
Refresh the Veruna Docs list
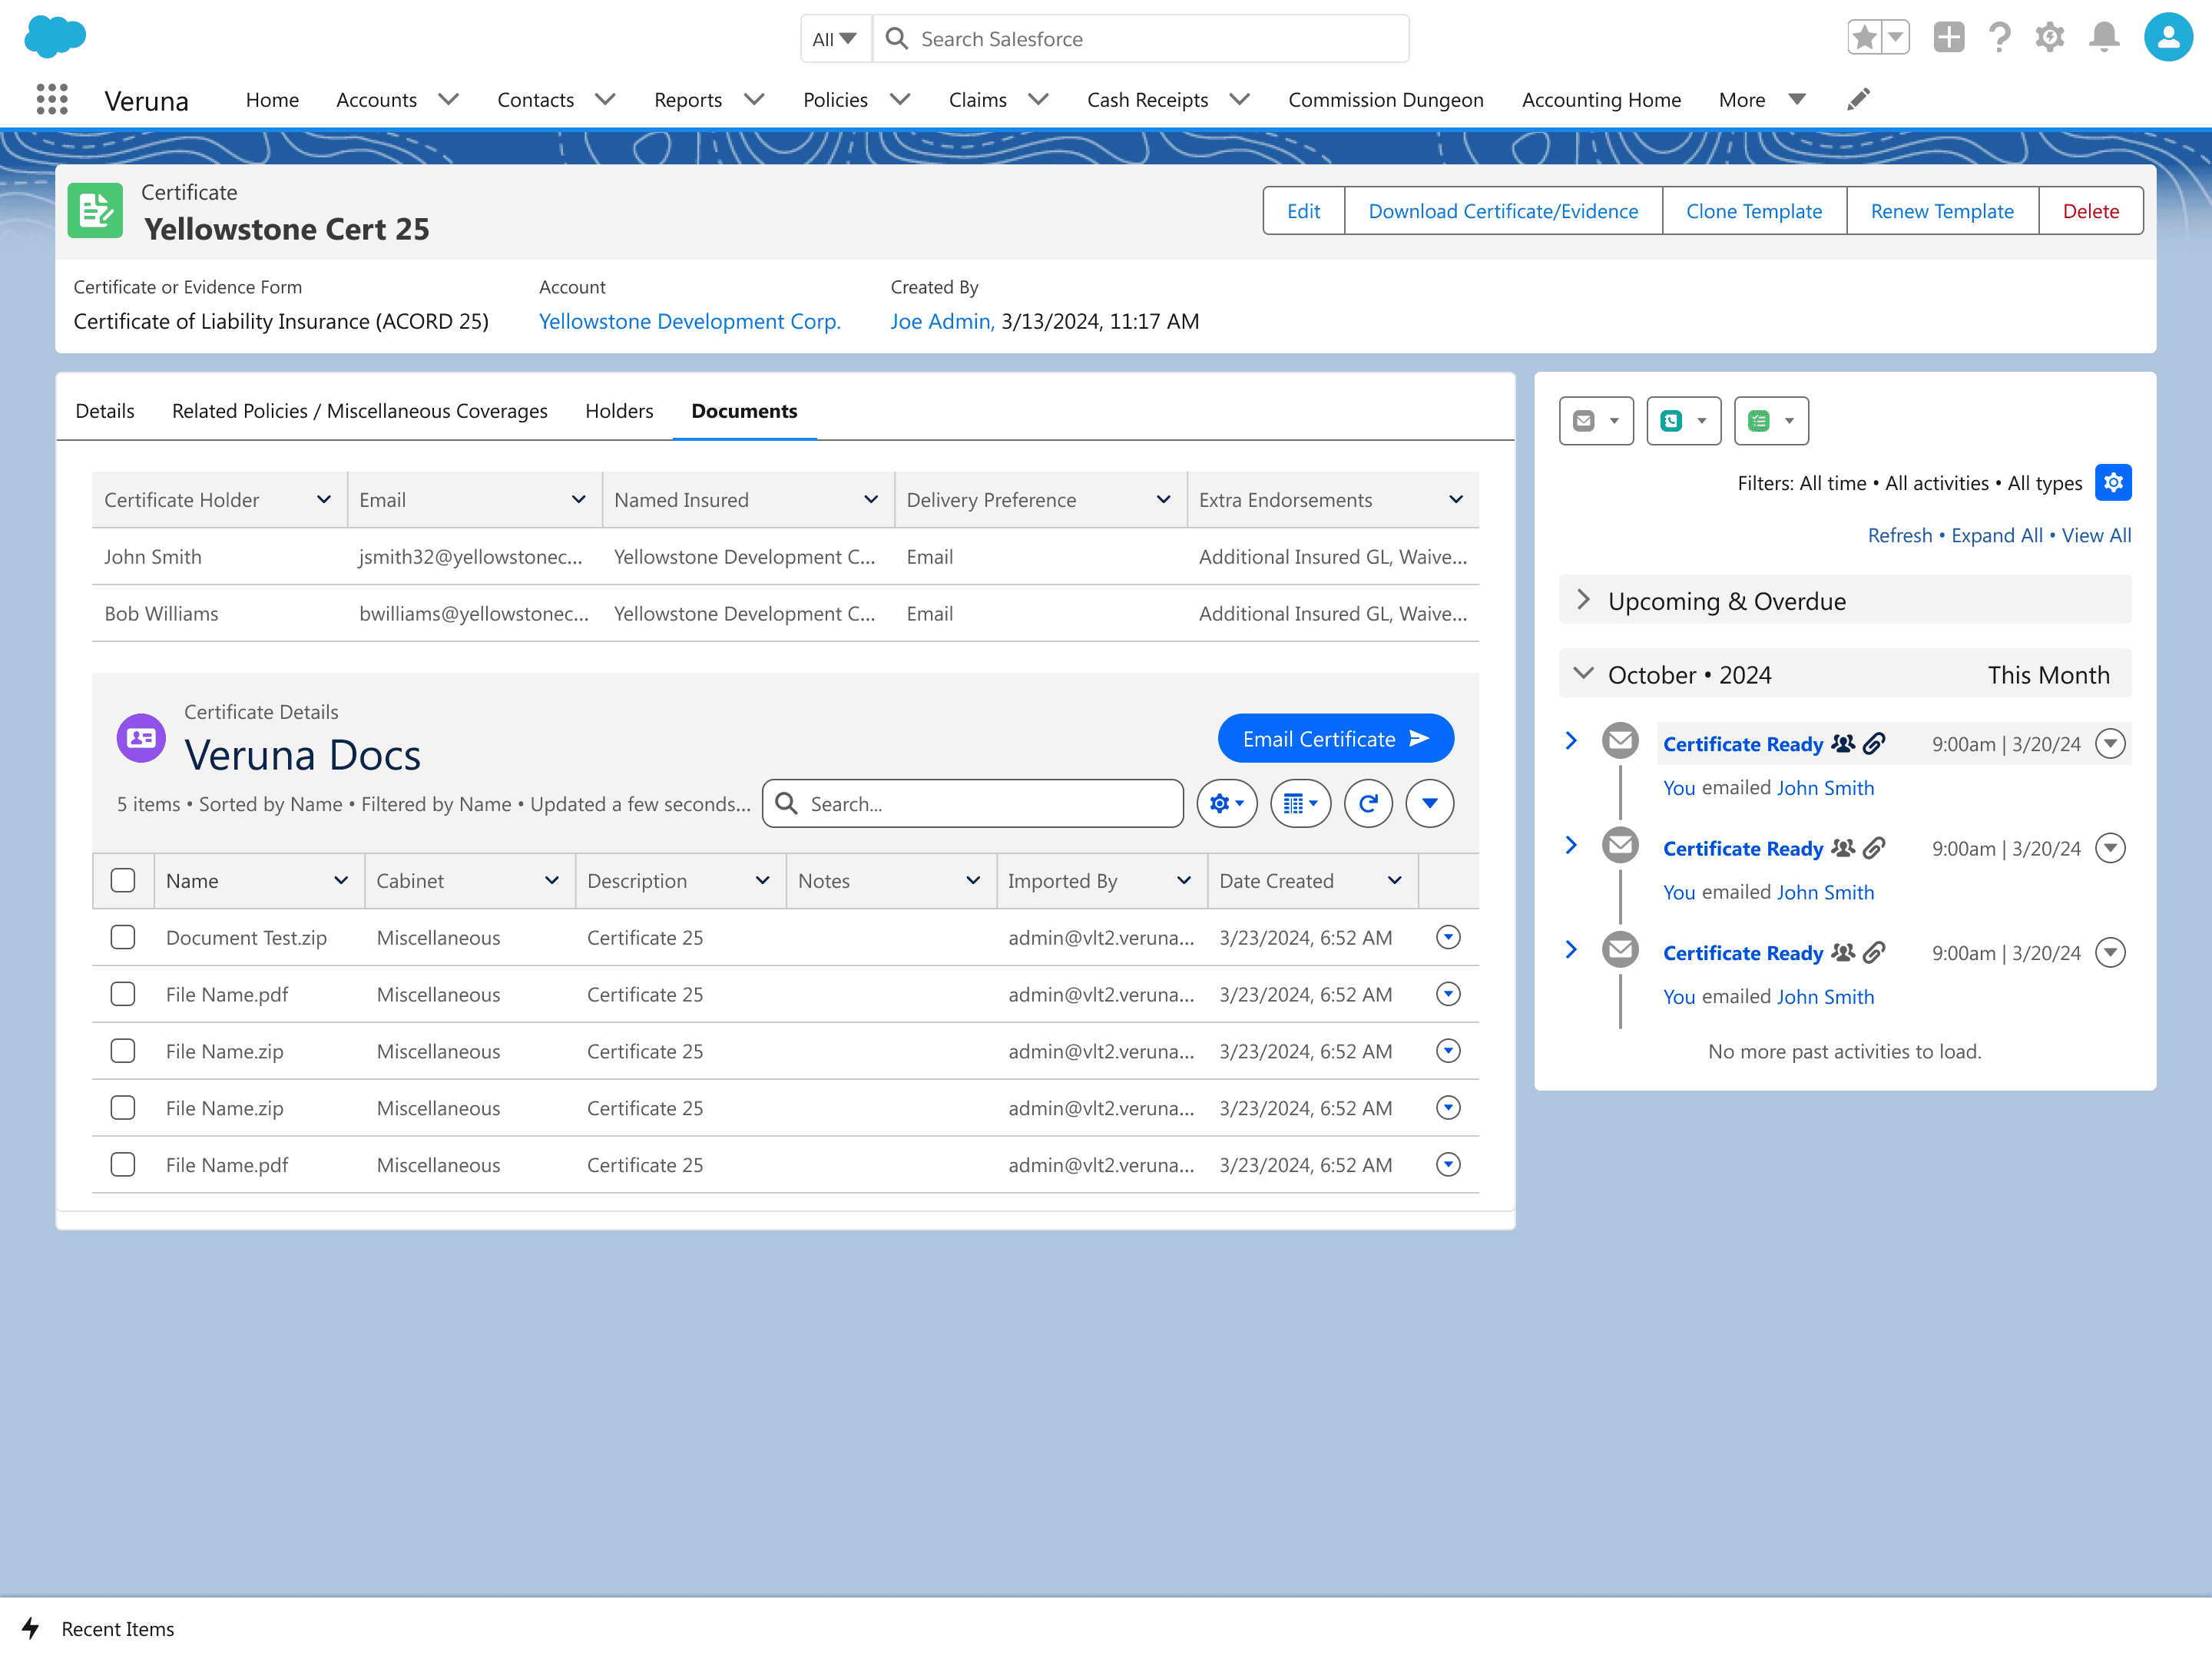[x=1368, y=803]
